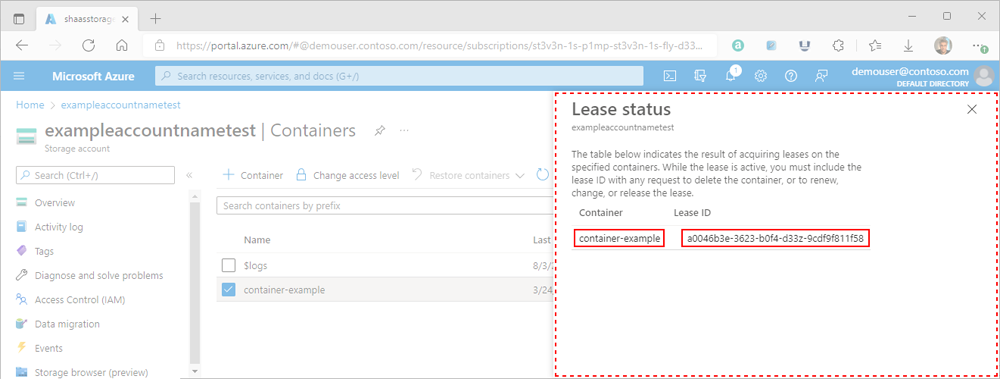1000x379 pixels.
Task: Add a new Container
Action: [253, 175]
